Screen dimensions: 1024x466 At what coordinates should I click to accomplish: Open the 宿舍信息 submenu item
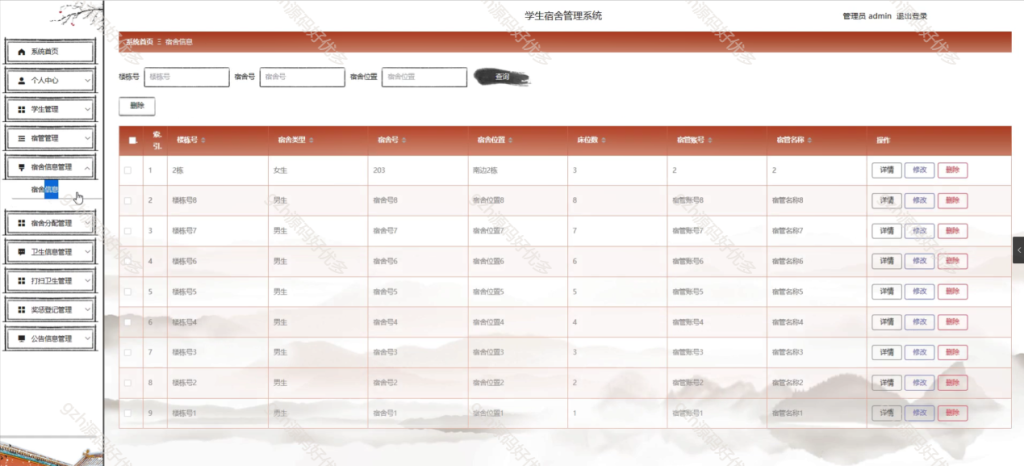(x=45, y=189)
